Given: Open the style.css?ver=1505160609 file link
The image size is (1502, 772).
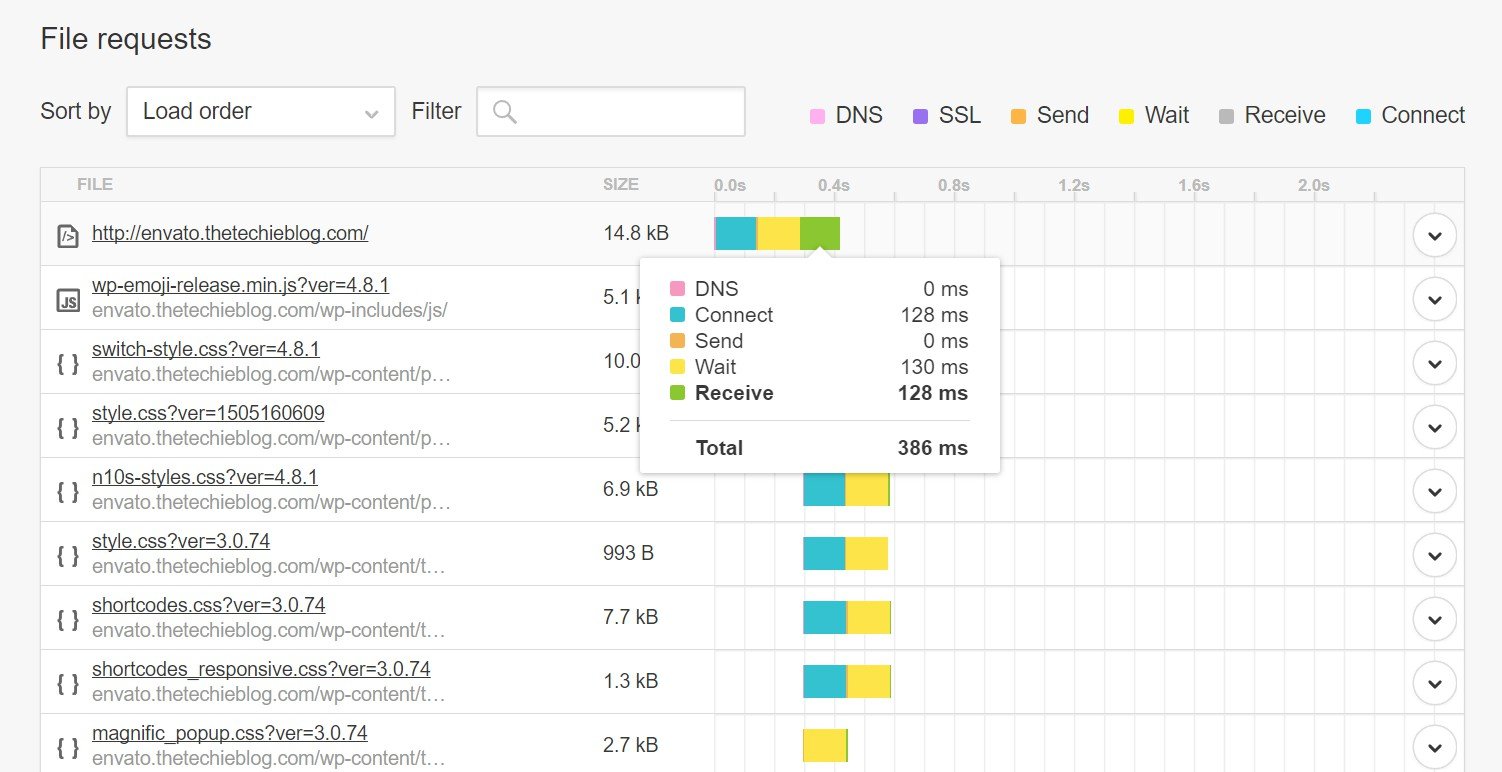Looking at the screenshot, I should pyautogui.click(x=208, y=413).
